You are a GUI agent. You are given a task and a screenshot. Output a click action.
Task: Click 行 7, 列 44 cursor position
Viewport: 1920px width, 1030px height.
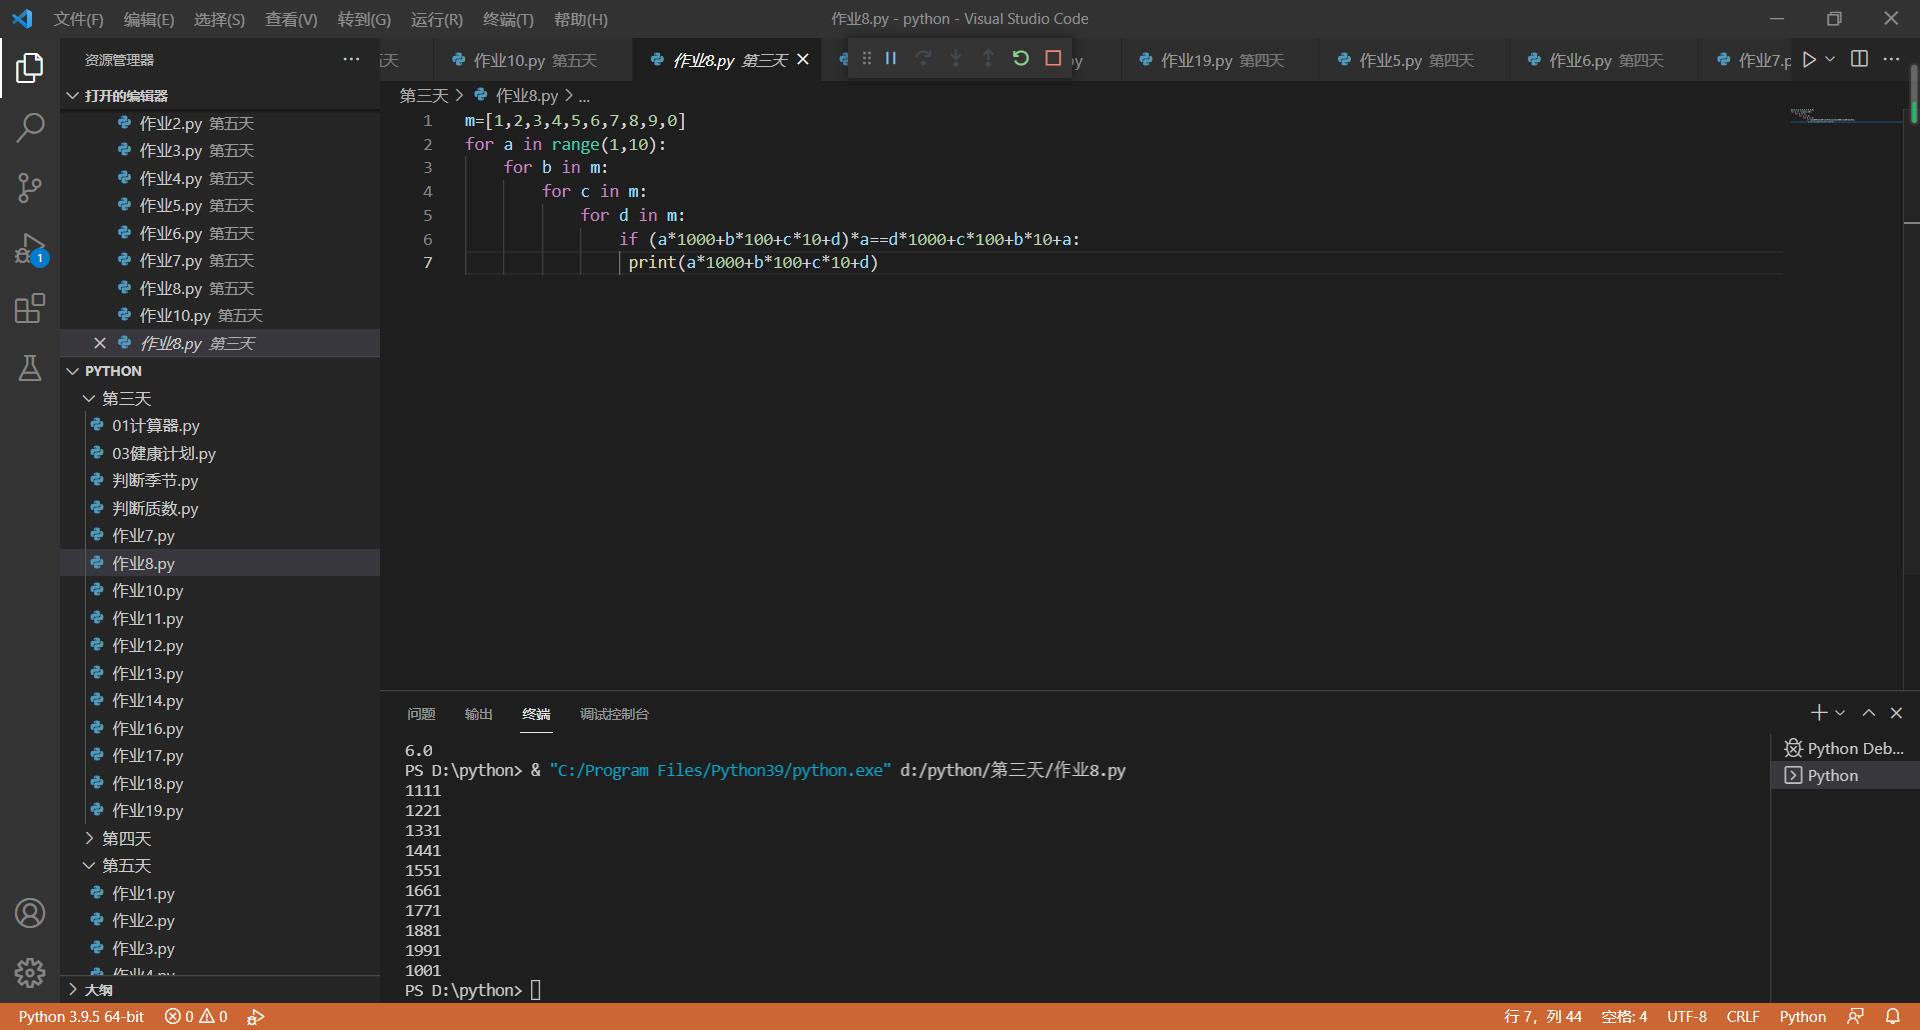(x=1543, y=1016)
